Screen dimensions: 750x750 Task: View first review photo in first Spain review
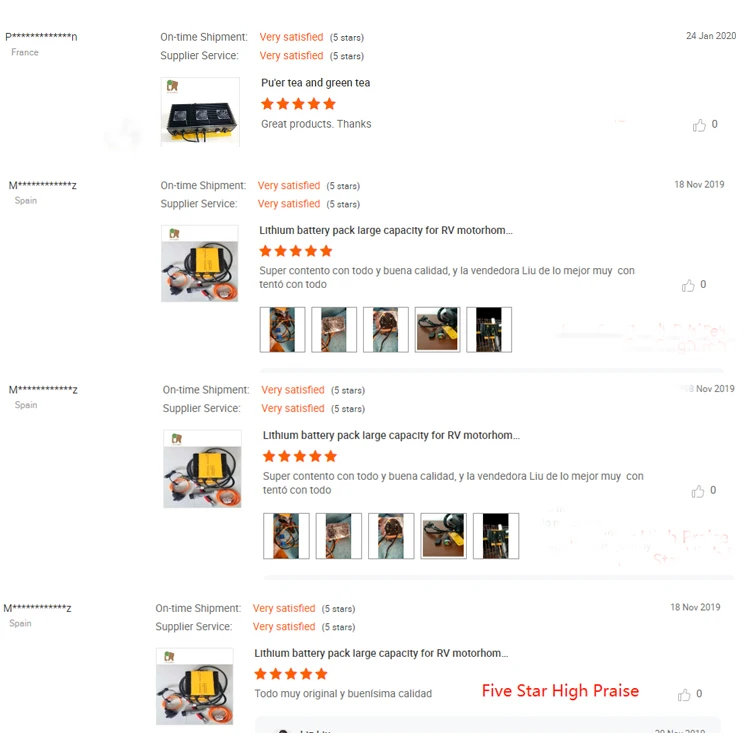(x=282, y=330)
